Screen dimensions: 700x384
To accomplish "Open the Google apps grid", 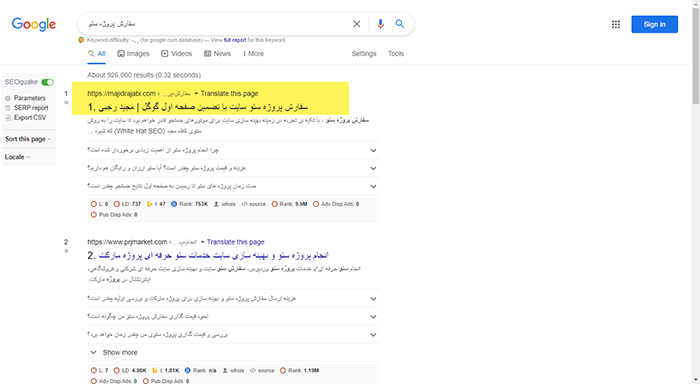I will tap(616, 25).
